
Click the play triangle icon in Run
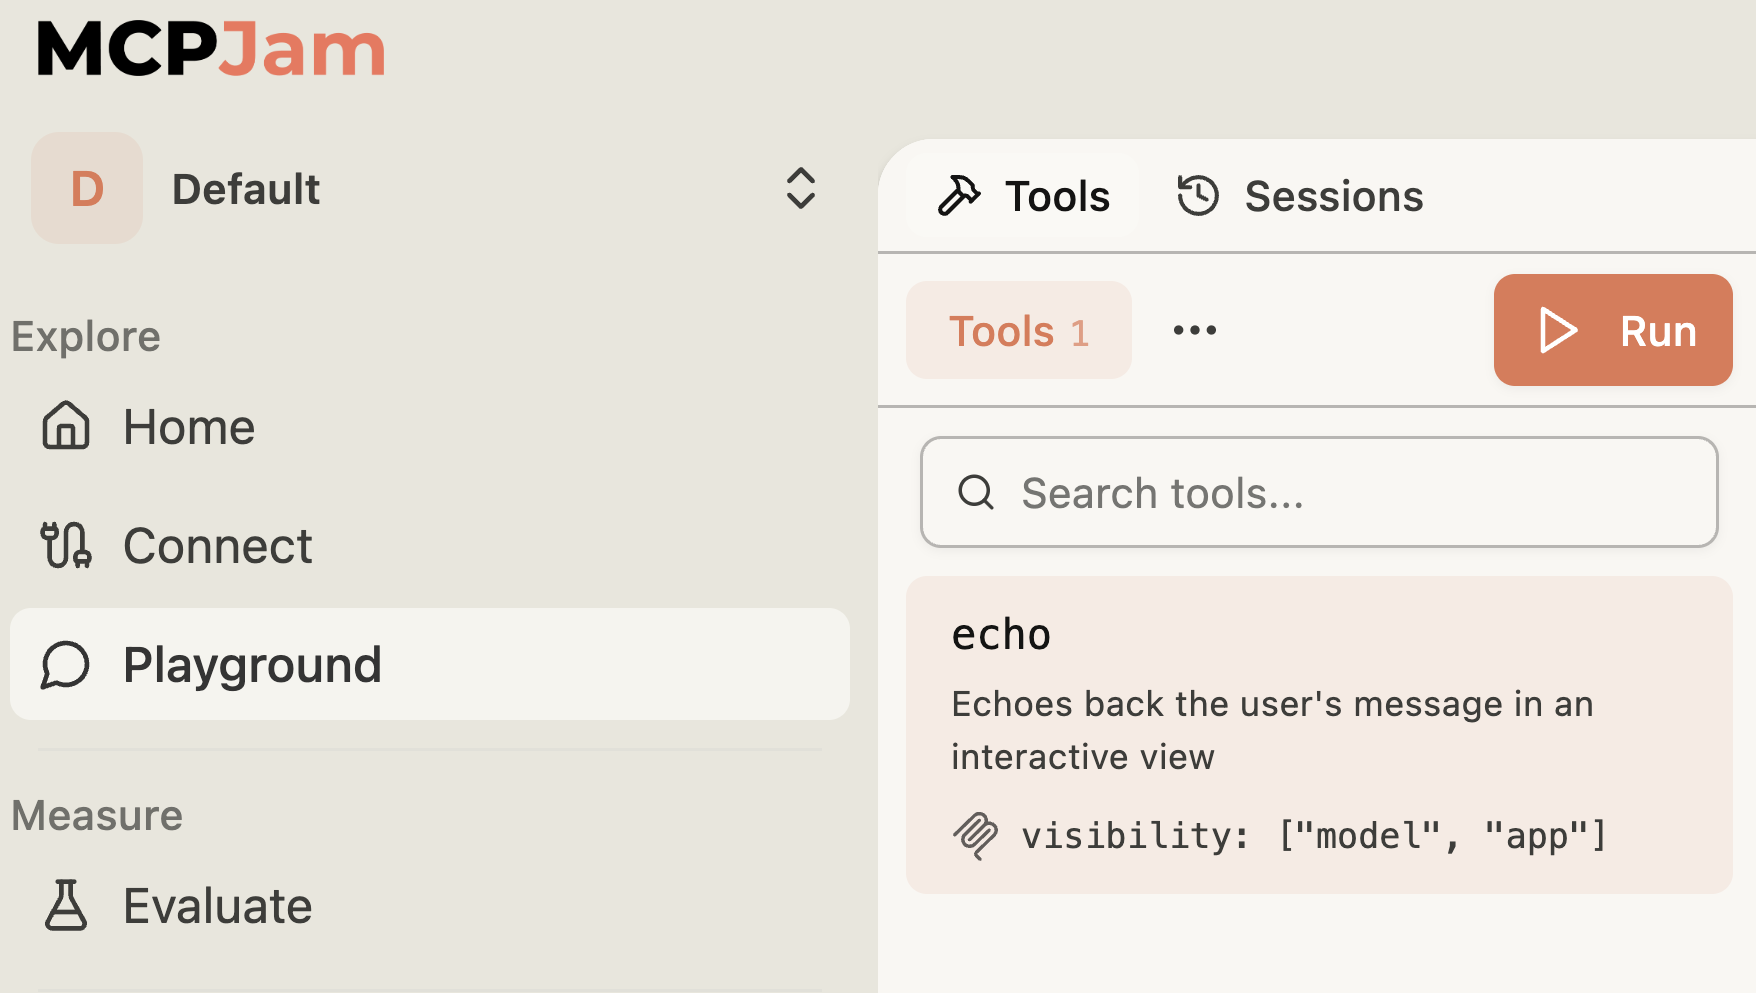(1558, 330)
